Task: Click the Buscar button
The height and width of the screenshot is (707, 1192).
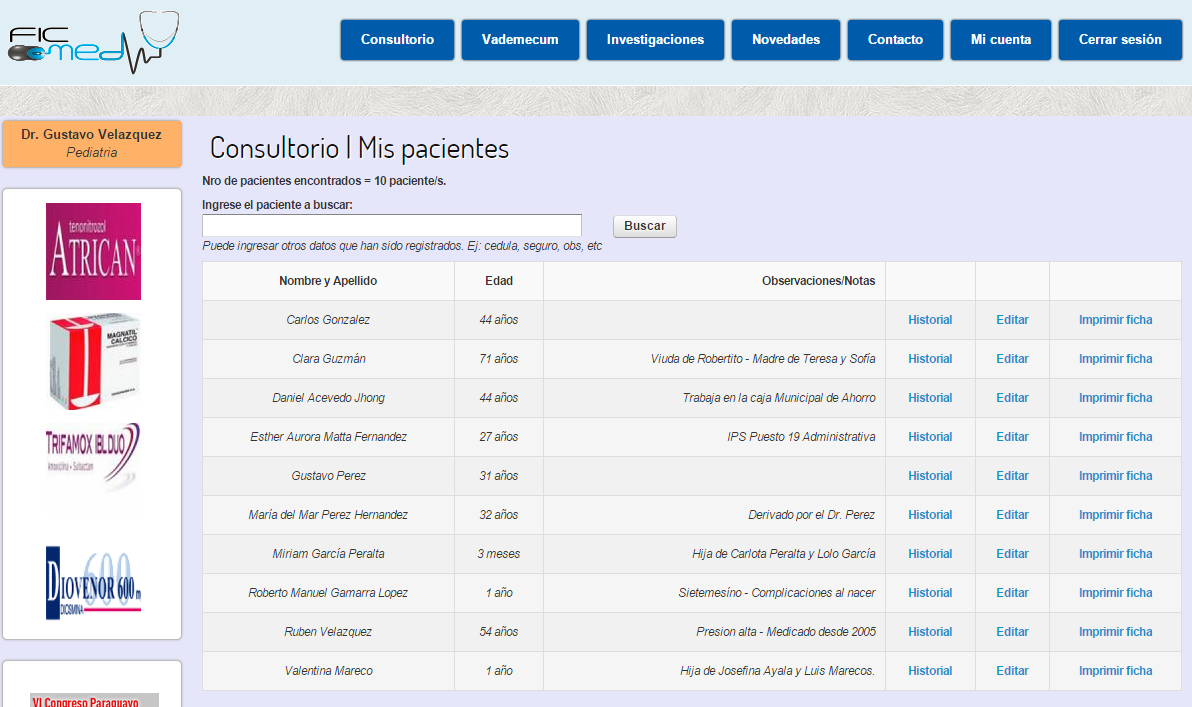Action: coord(644,225)
